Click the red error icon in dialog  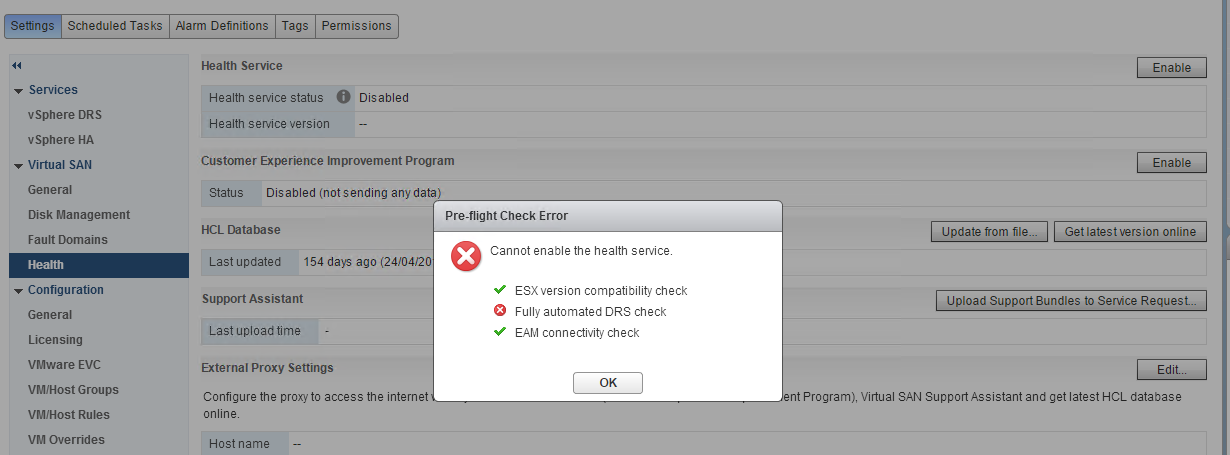click(466, 256)
